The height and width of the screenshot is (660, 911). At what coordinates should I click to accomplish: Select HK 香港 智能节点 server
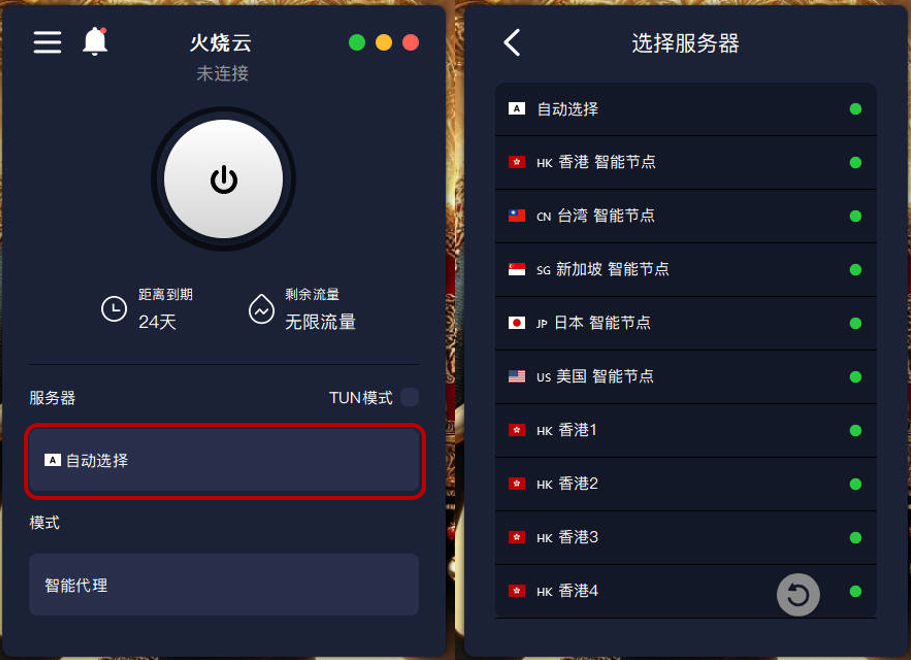tap(686, 163)
